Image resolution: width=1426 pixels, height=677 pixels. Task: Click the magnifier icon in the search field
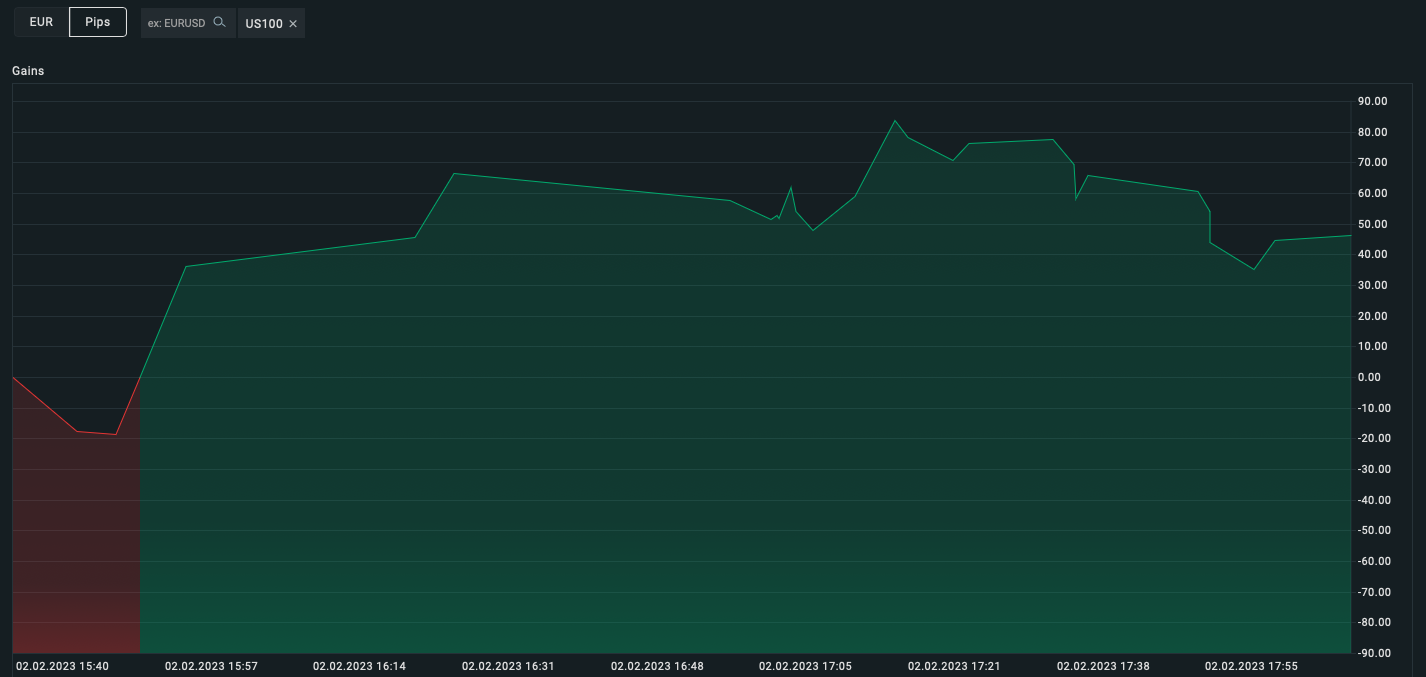click(x=219, y=22)
